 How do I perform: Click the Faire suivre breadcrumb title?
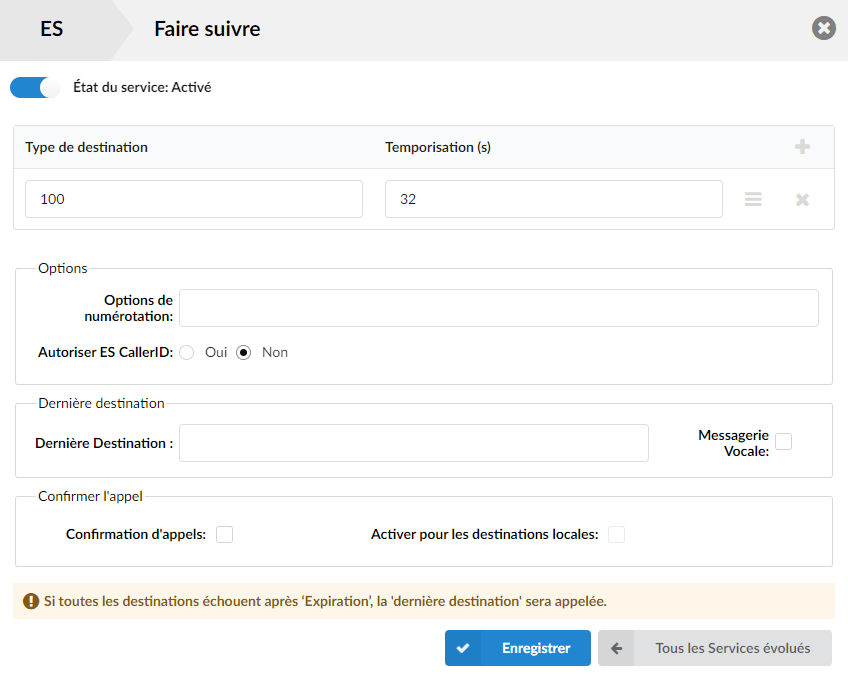coord(207,29)
